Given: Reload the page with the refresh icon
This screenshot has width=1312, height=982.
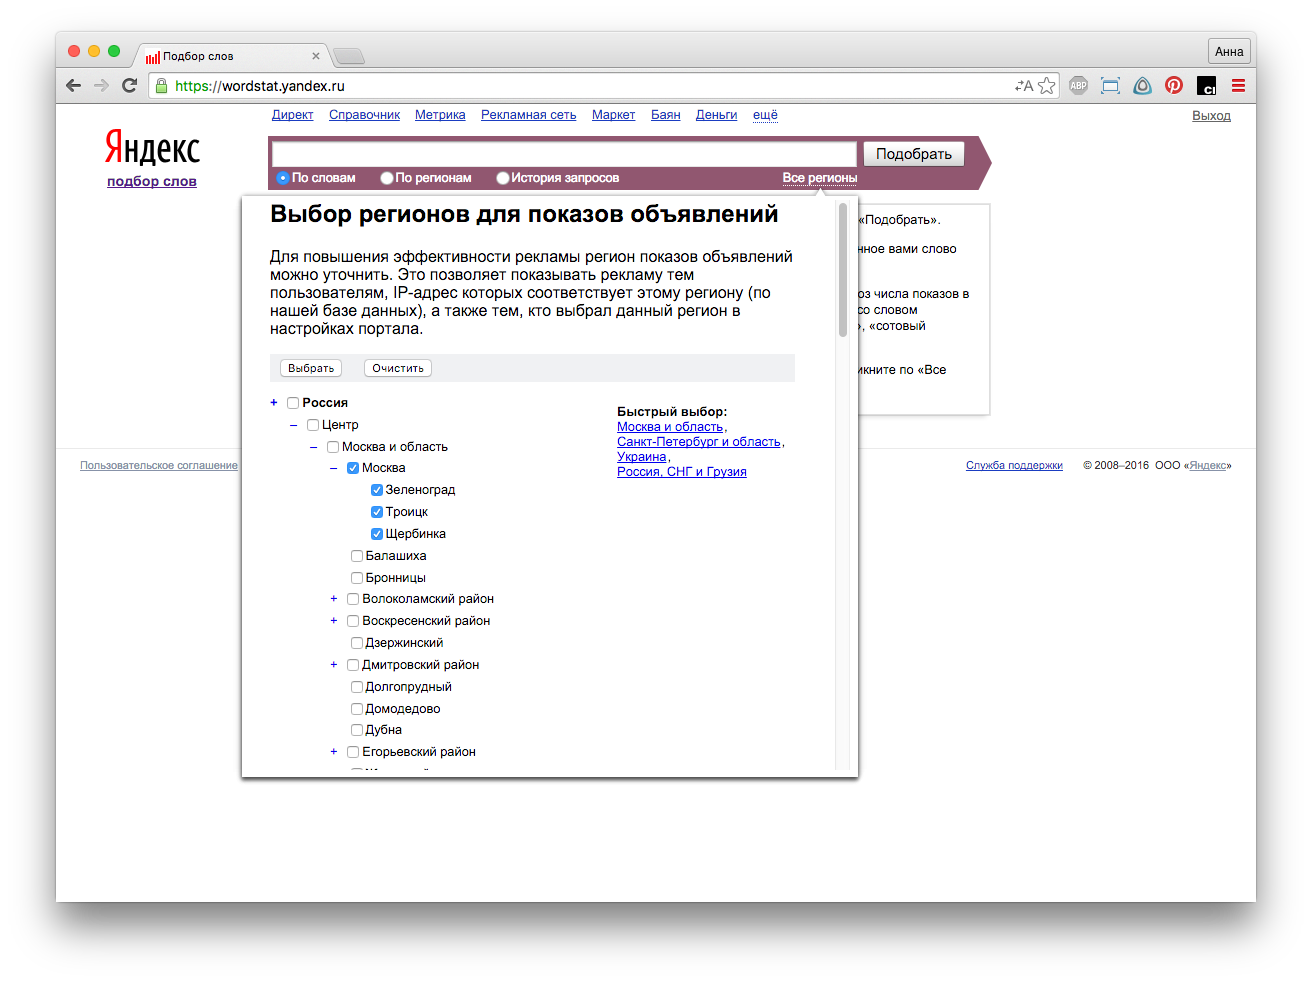Looking at the screenshot, I should click(129, 86).
